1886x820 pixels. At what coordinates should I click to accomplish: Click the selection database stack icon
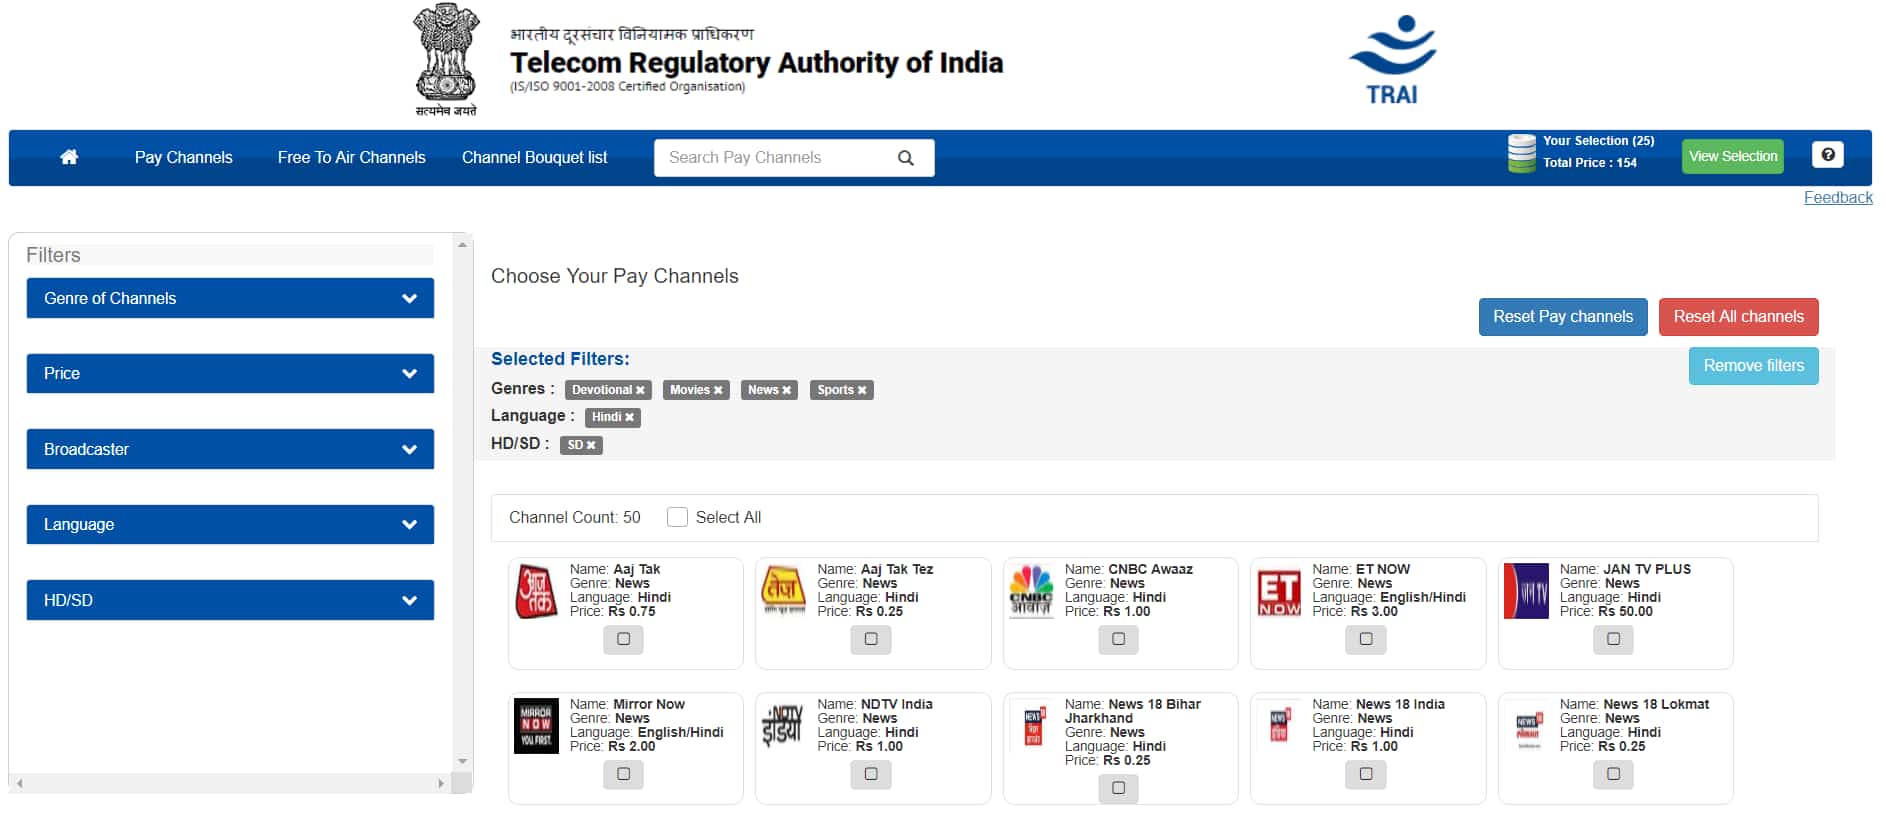[1521, 153]
